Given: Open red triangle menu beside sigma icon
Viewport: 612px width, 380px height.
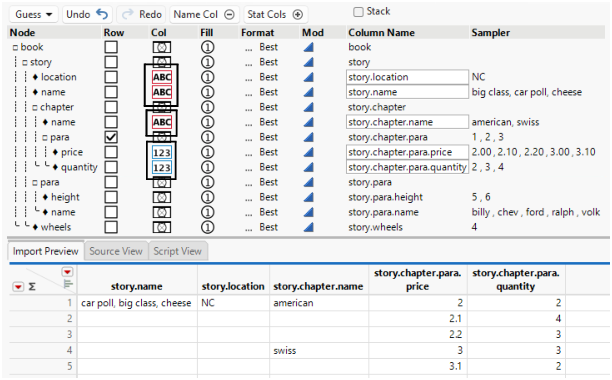Looking at the screenshot, I should click(18, 287).
